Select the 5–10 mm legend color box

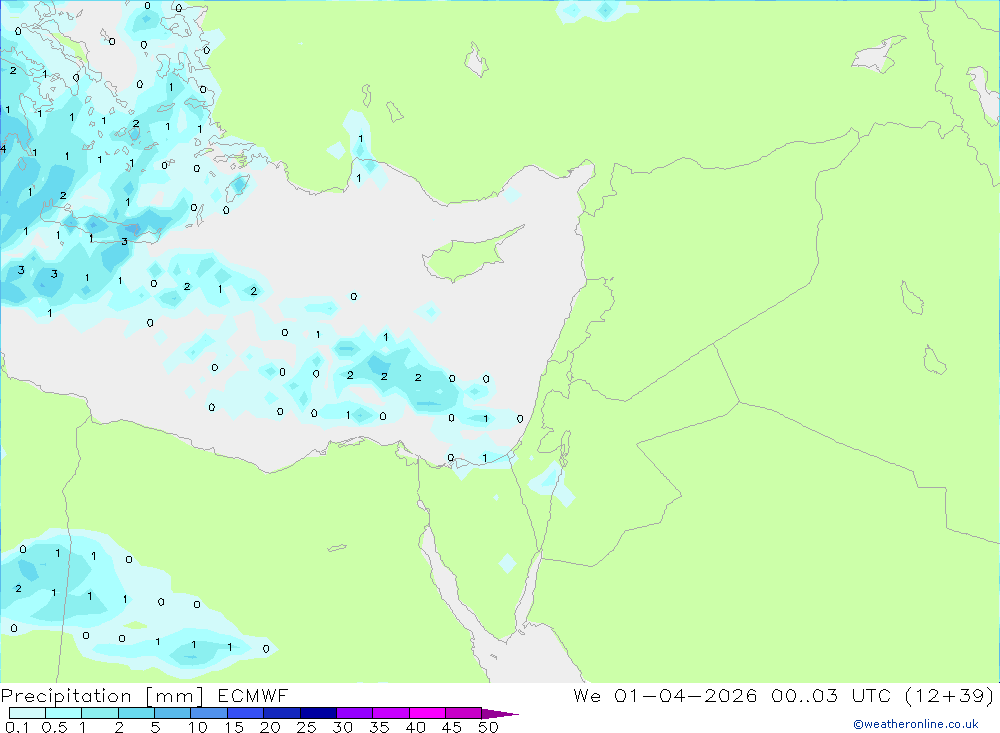173,713
